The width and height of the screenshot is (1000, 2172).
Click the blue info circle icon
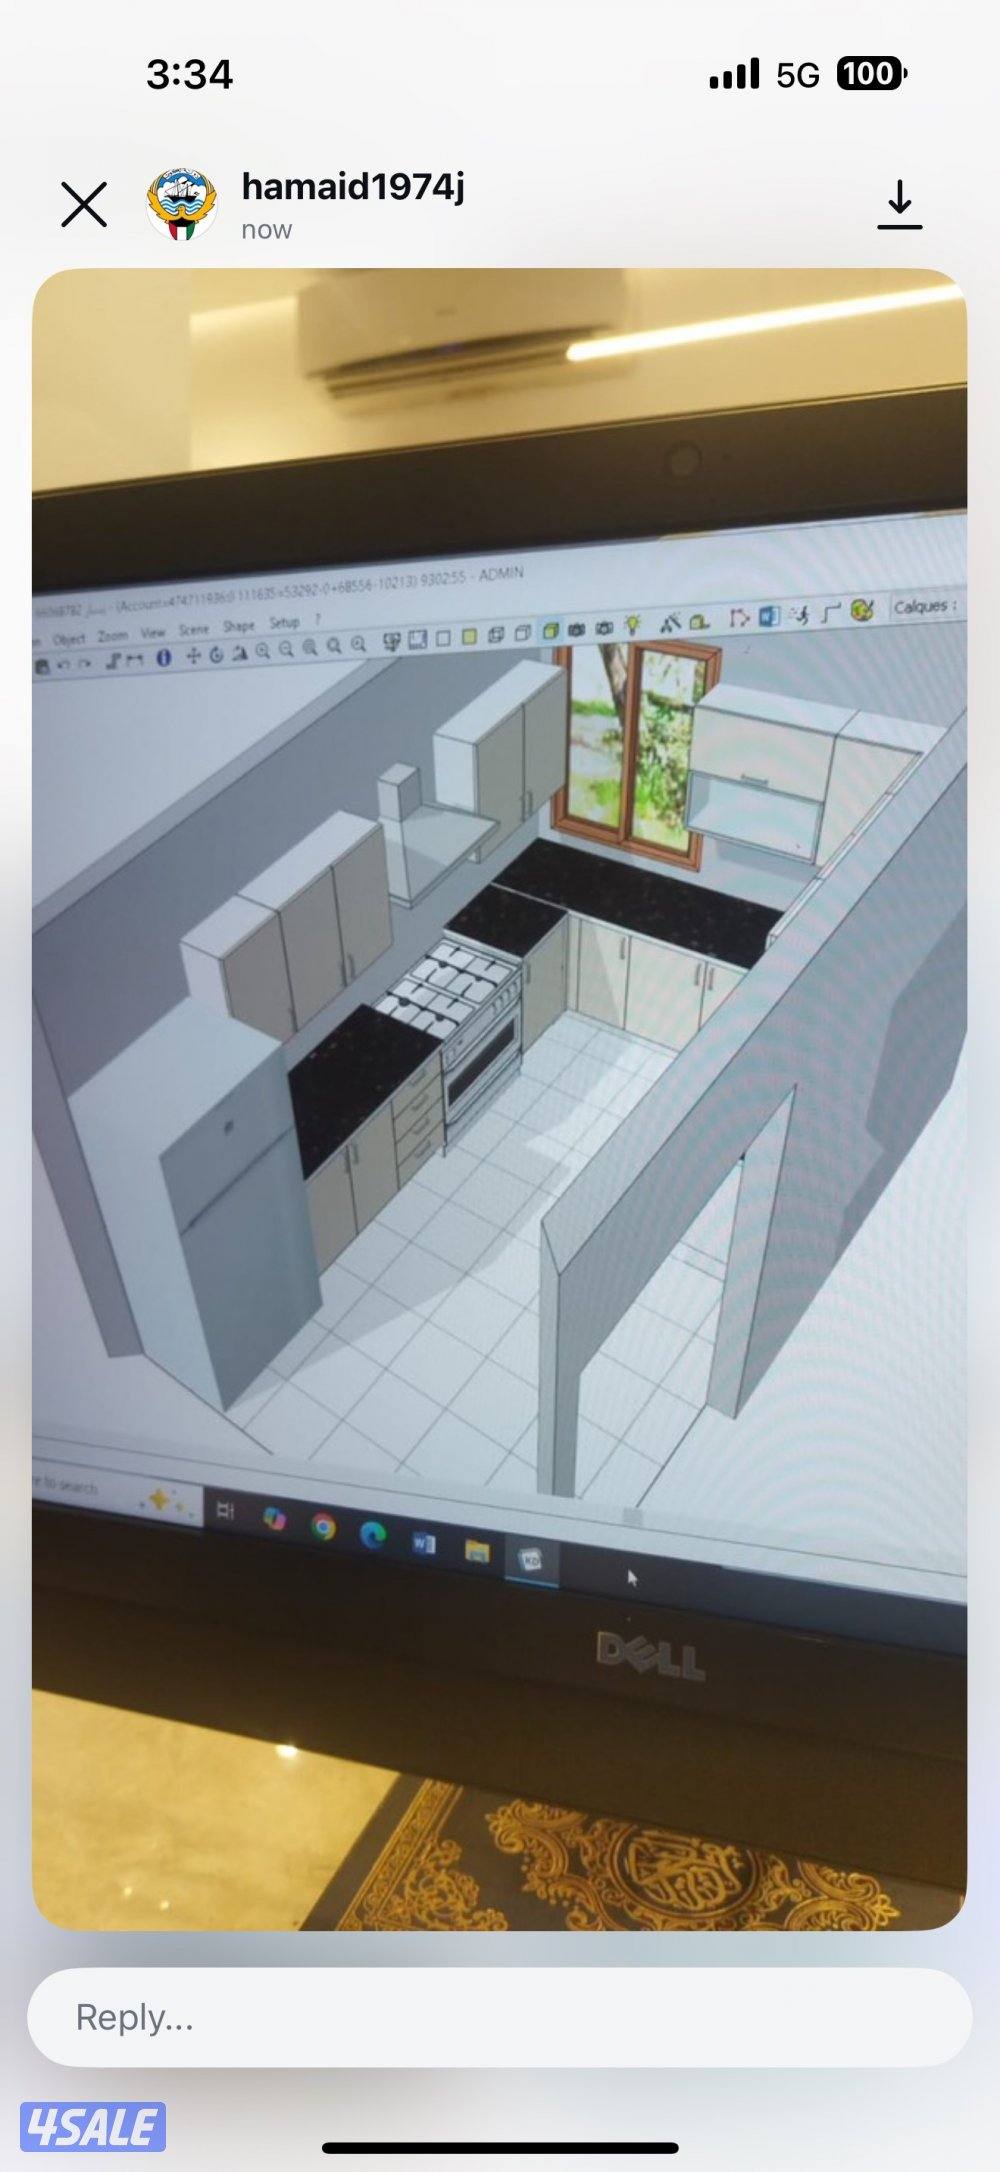(165, 657)
